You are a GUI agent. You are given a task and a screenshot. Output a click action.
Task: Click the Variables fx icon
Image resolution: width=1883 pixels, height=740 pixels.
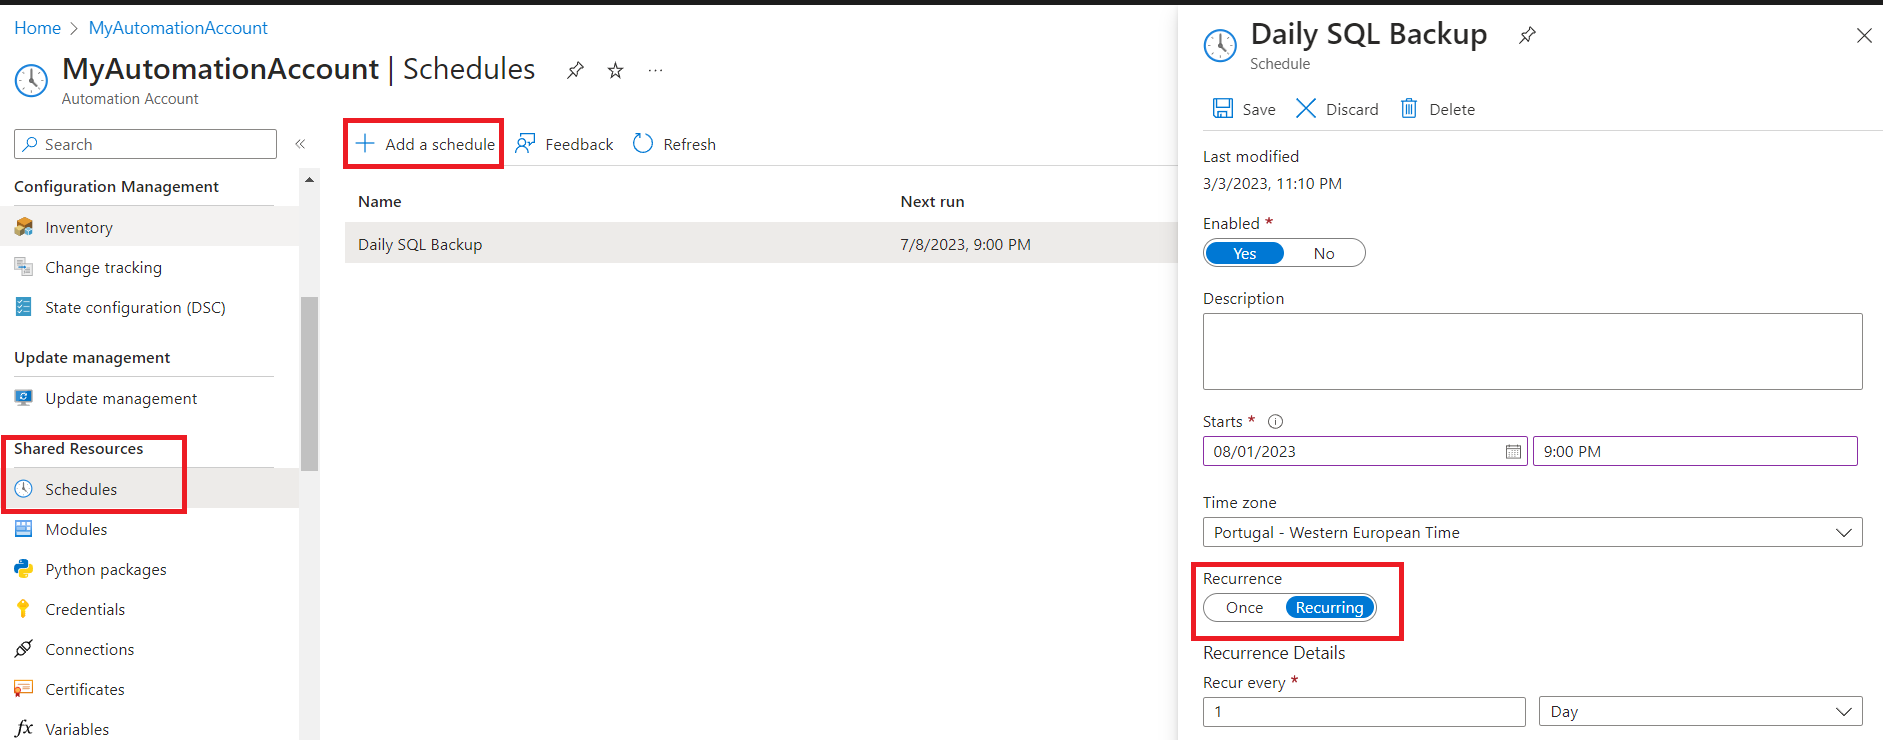click(x=24, y=729)
